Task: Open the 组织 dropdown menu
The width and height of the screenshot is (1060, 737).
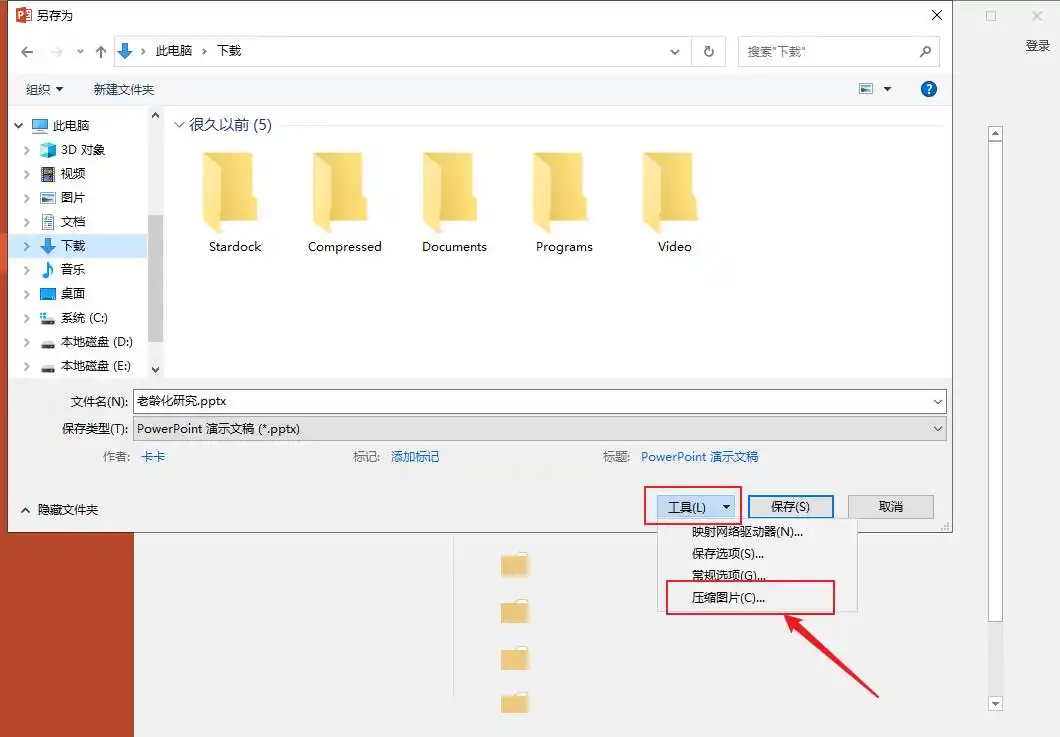Action: 45,89
